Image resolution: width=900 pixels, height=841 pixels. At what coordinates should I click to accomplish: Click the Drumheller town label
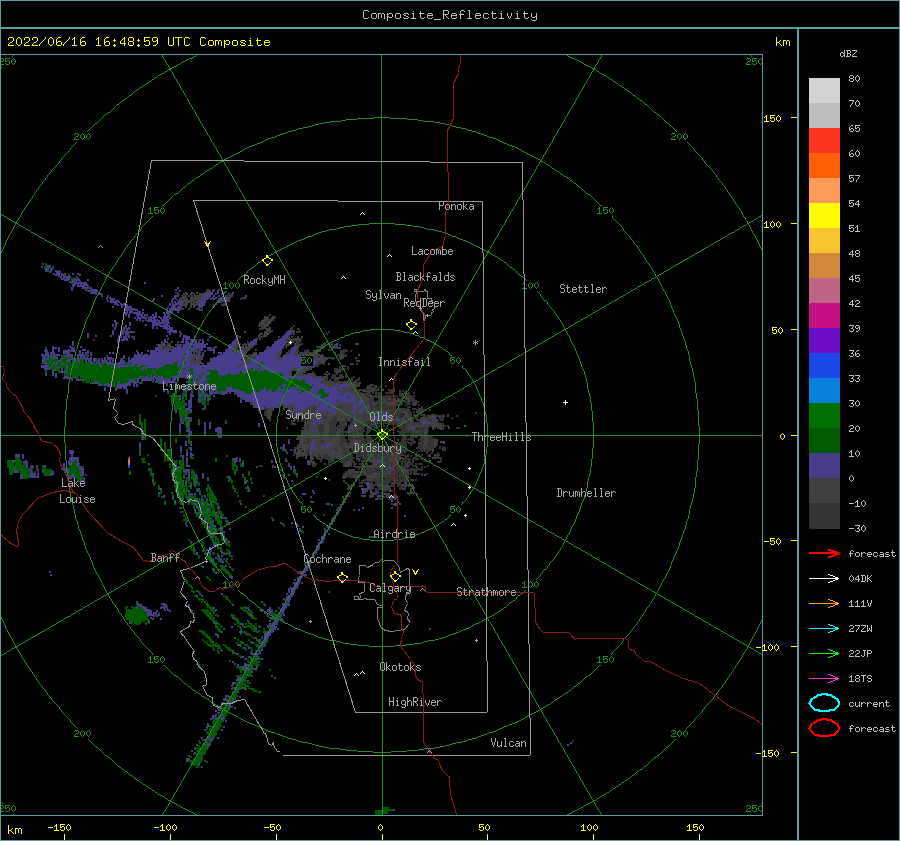coord(586,493)
